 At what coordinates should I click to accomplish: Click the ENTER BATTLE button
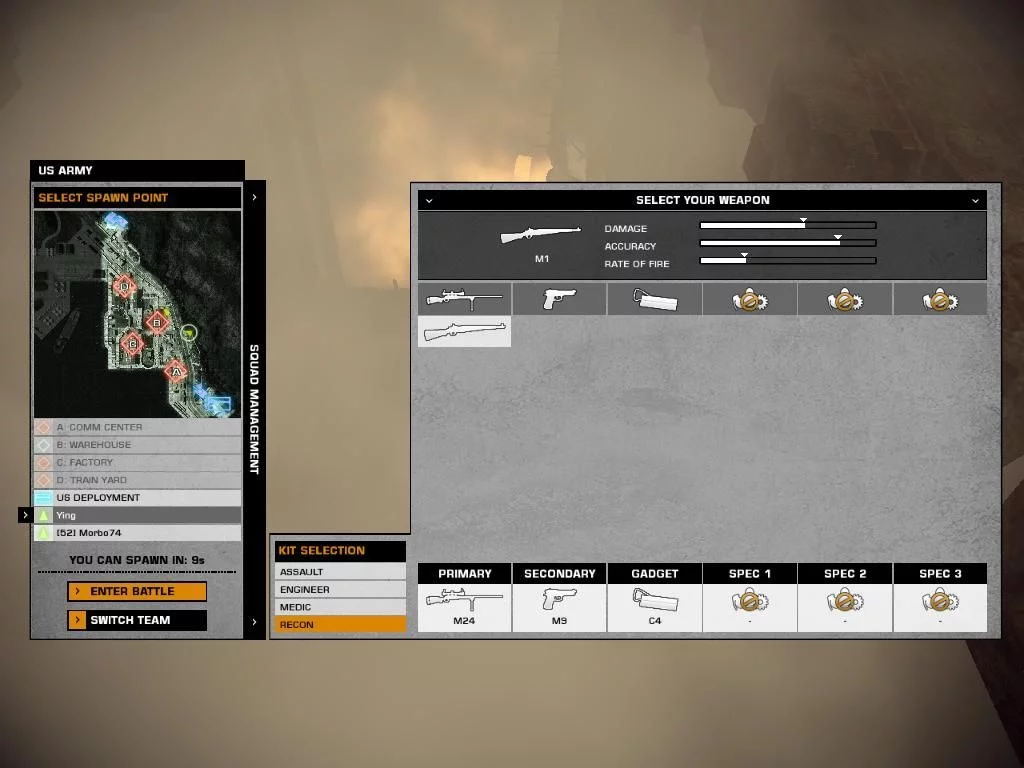[x=137, y=591]
